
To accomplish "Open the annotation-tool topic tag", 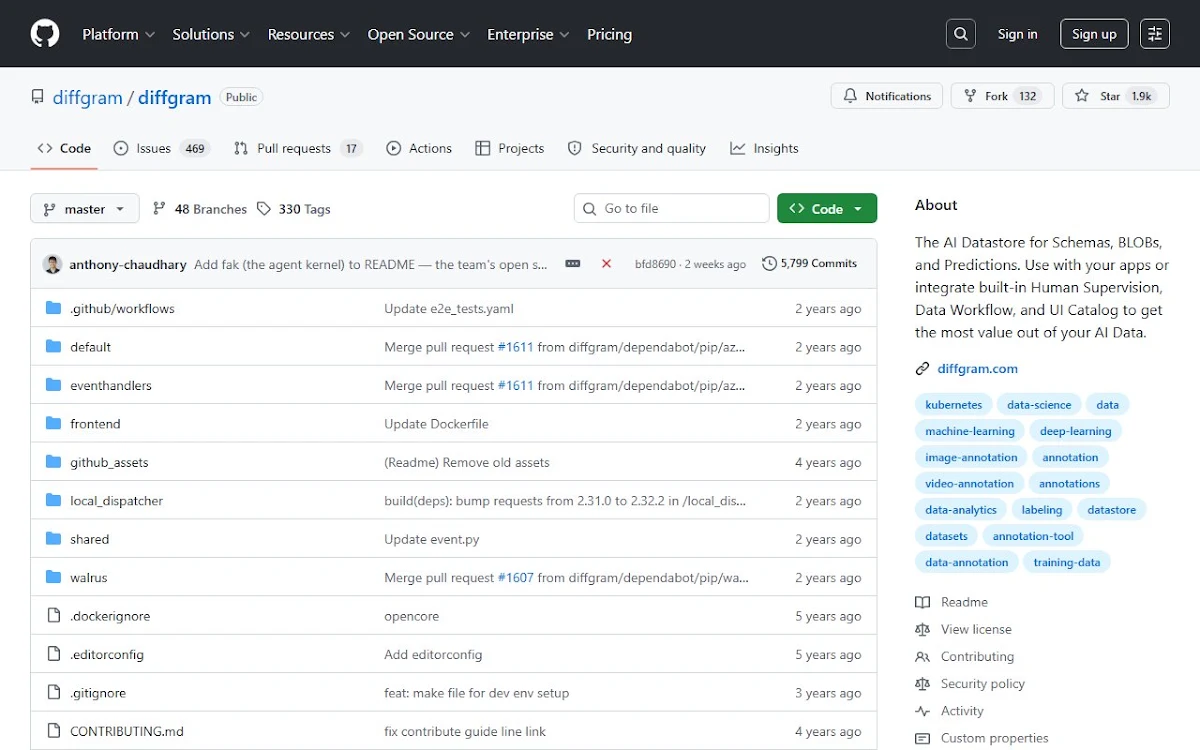I will (1033, 536).
